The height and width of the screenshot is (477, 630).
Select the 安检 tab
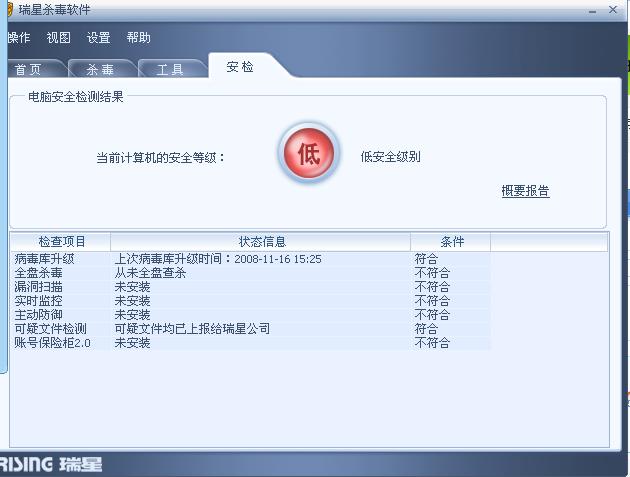pyautogui.click(x=240, y=66)
